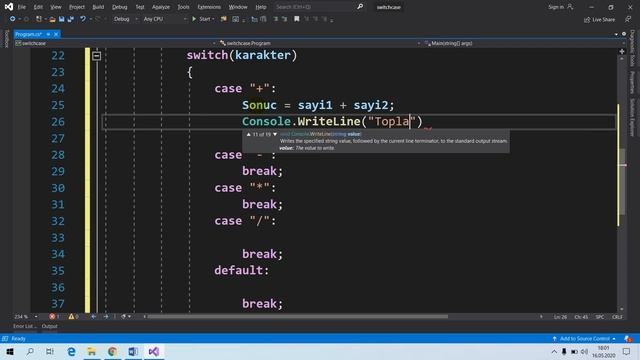This screenshot has height=360, width=640.
Task: Click the Navigate Backward toolbar icon
Action: click(12, 19)
